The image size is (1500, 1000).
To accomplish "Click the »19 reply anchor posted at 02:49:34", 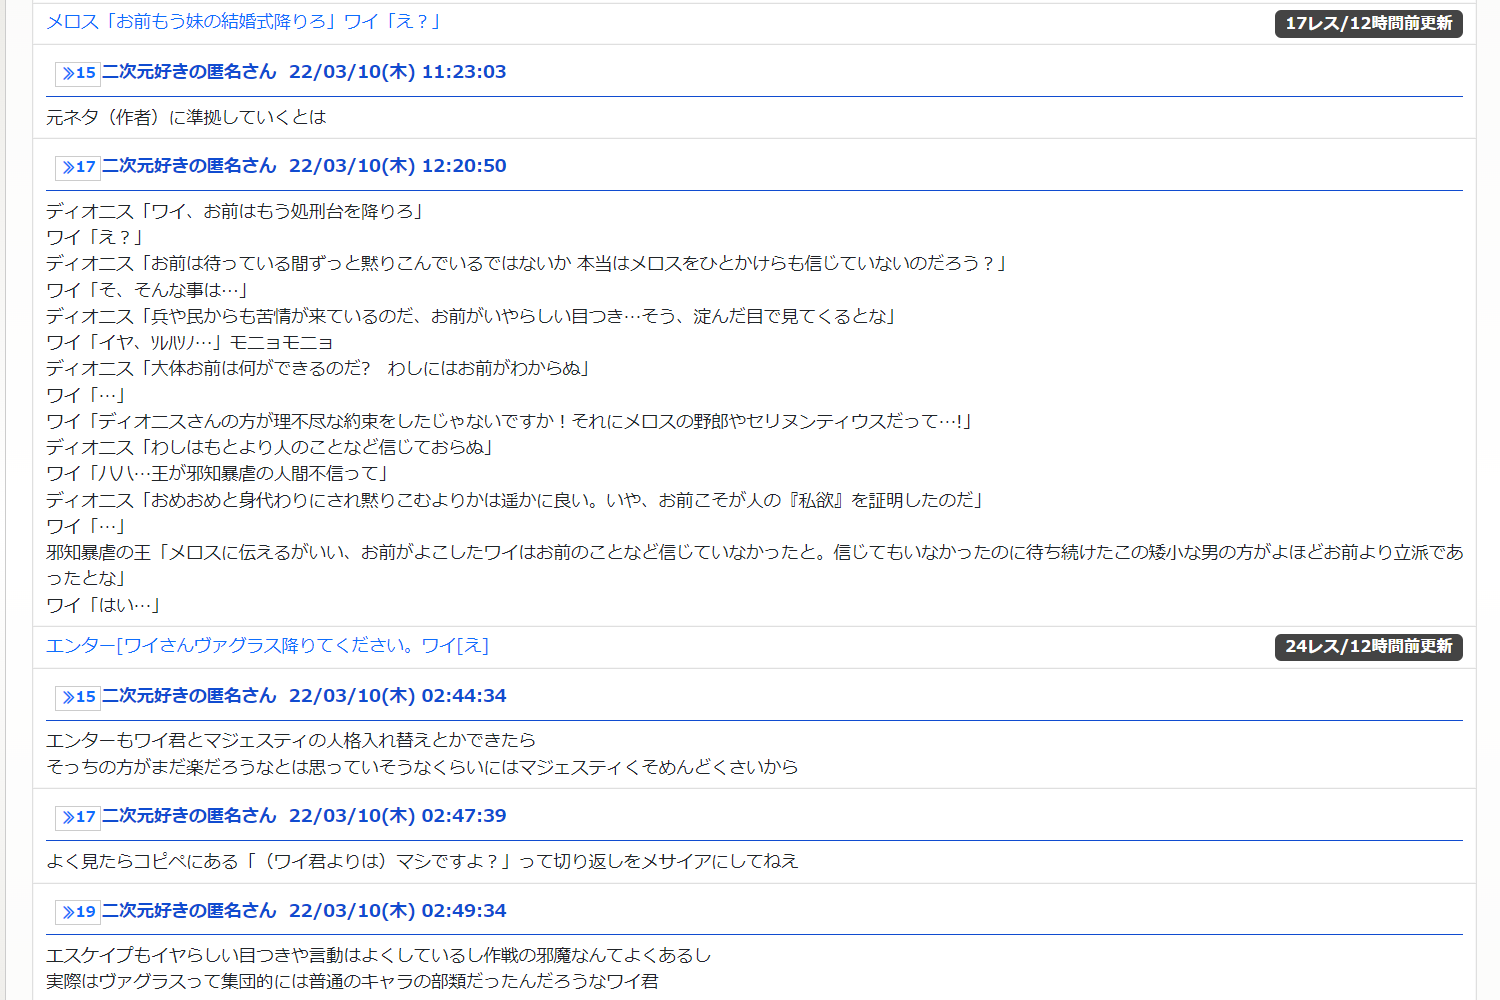I will pyautogui.click(x=78, y=912).
